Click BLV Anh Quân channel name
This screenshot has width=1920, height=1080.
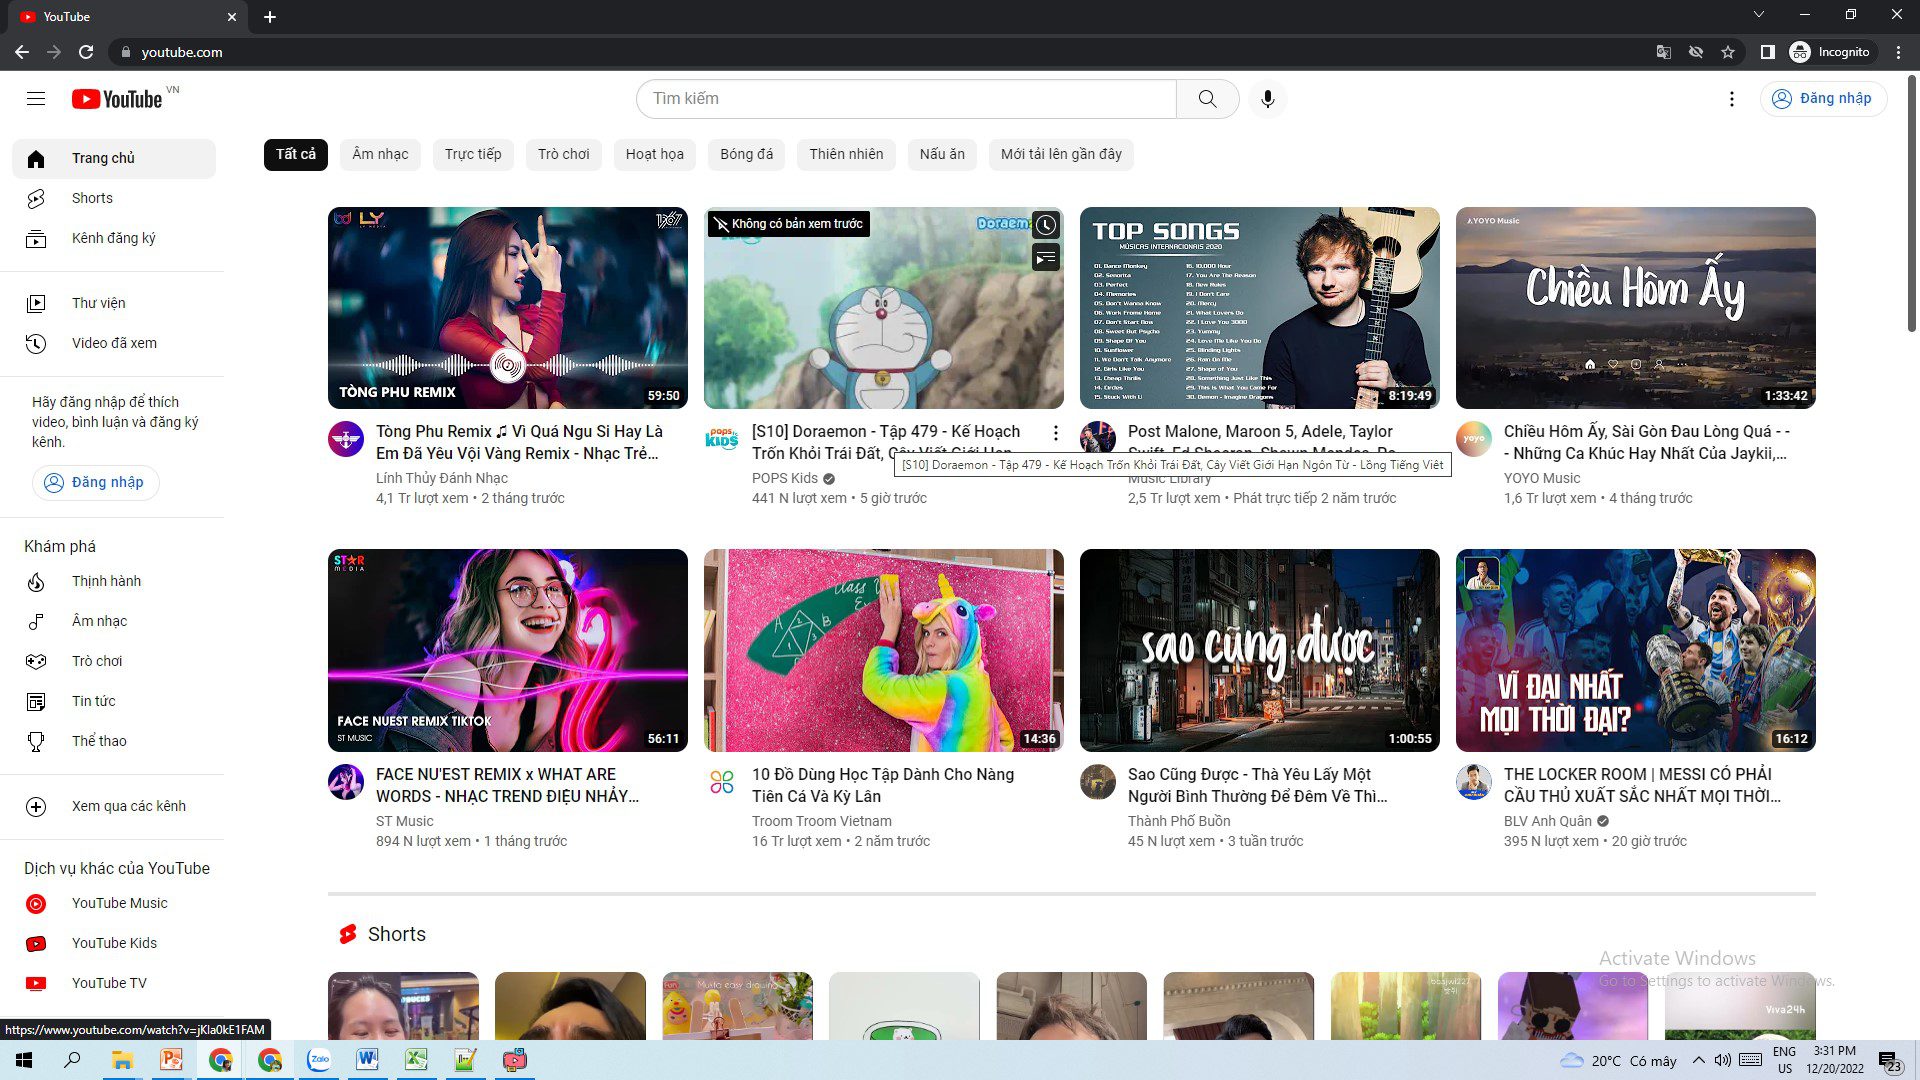1548,821
